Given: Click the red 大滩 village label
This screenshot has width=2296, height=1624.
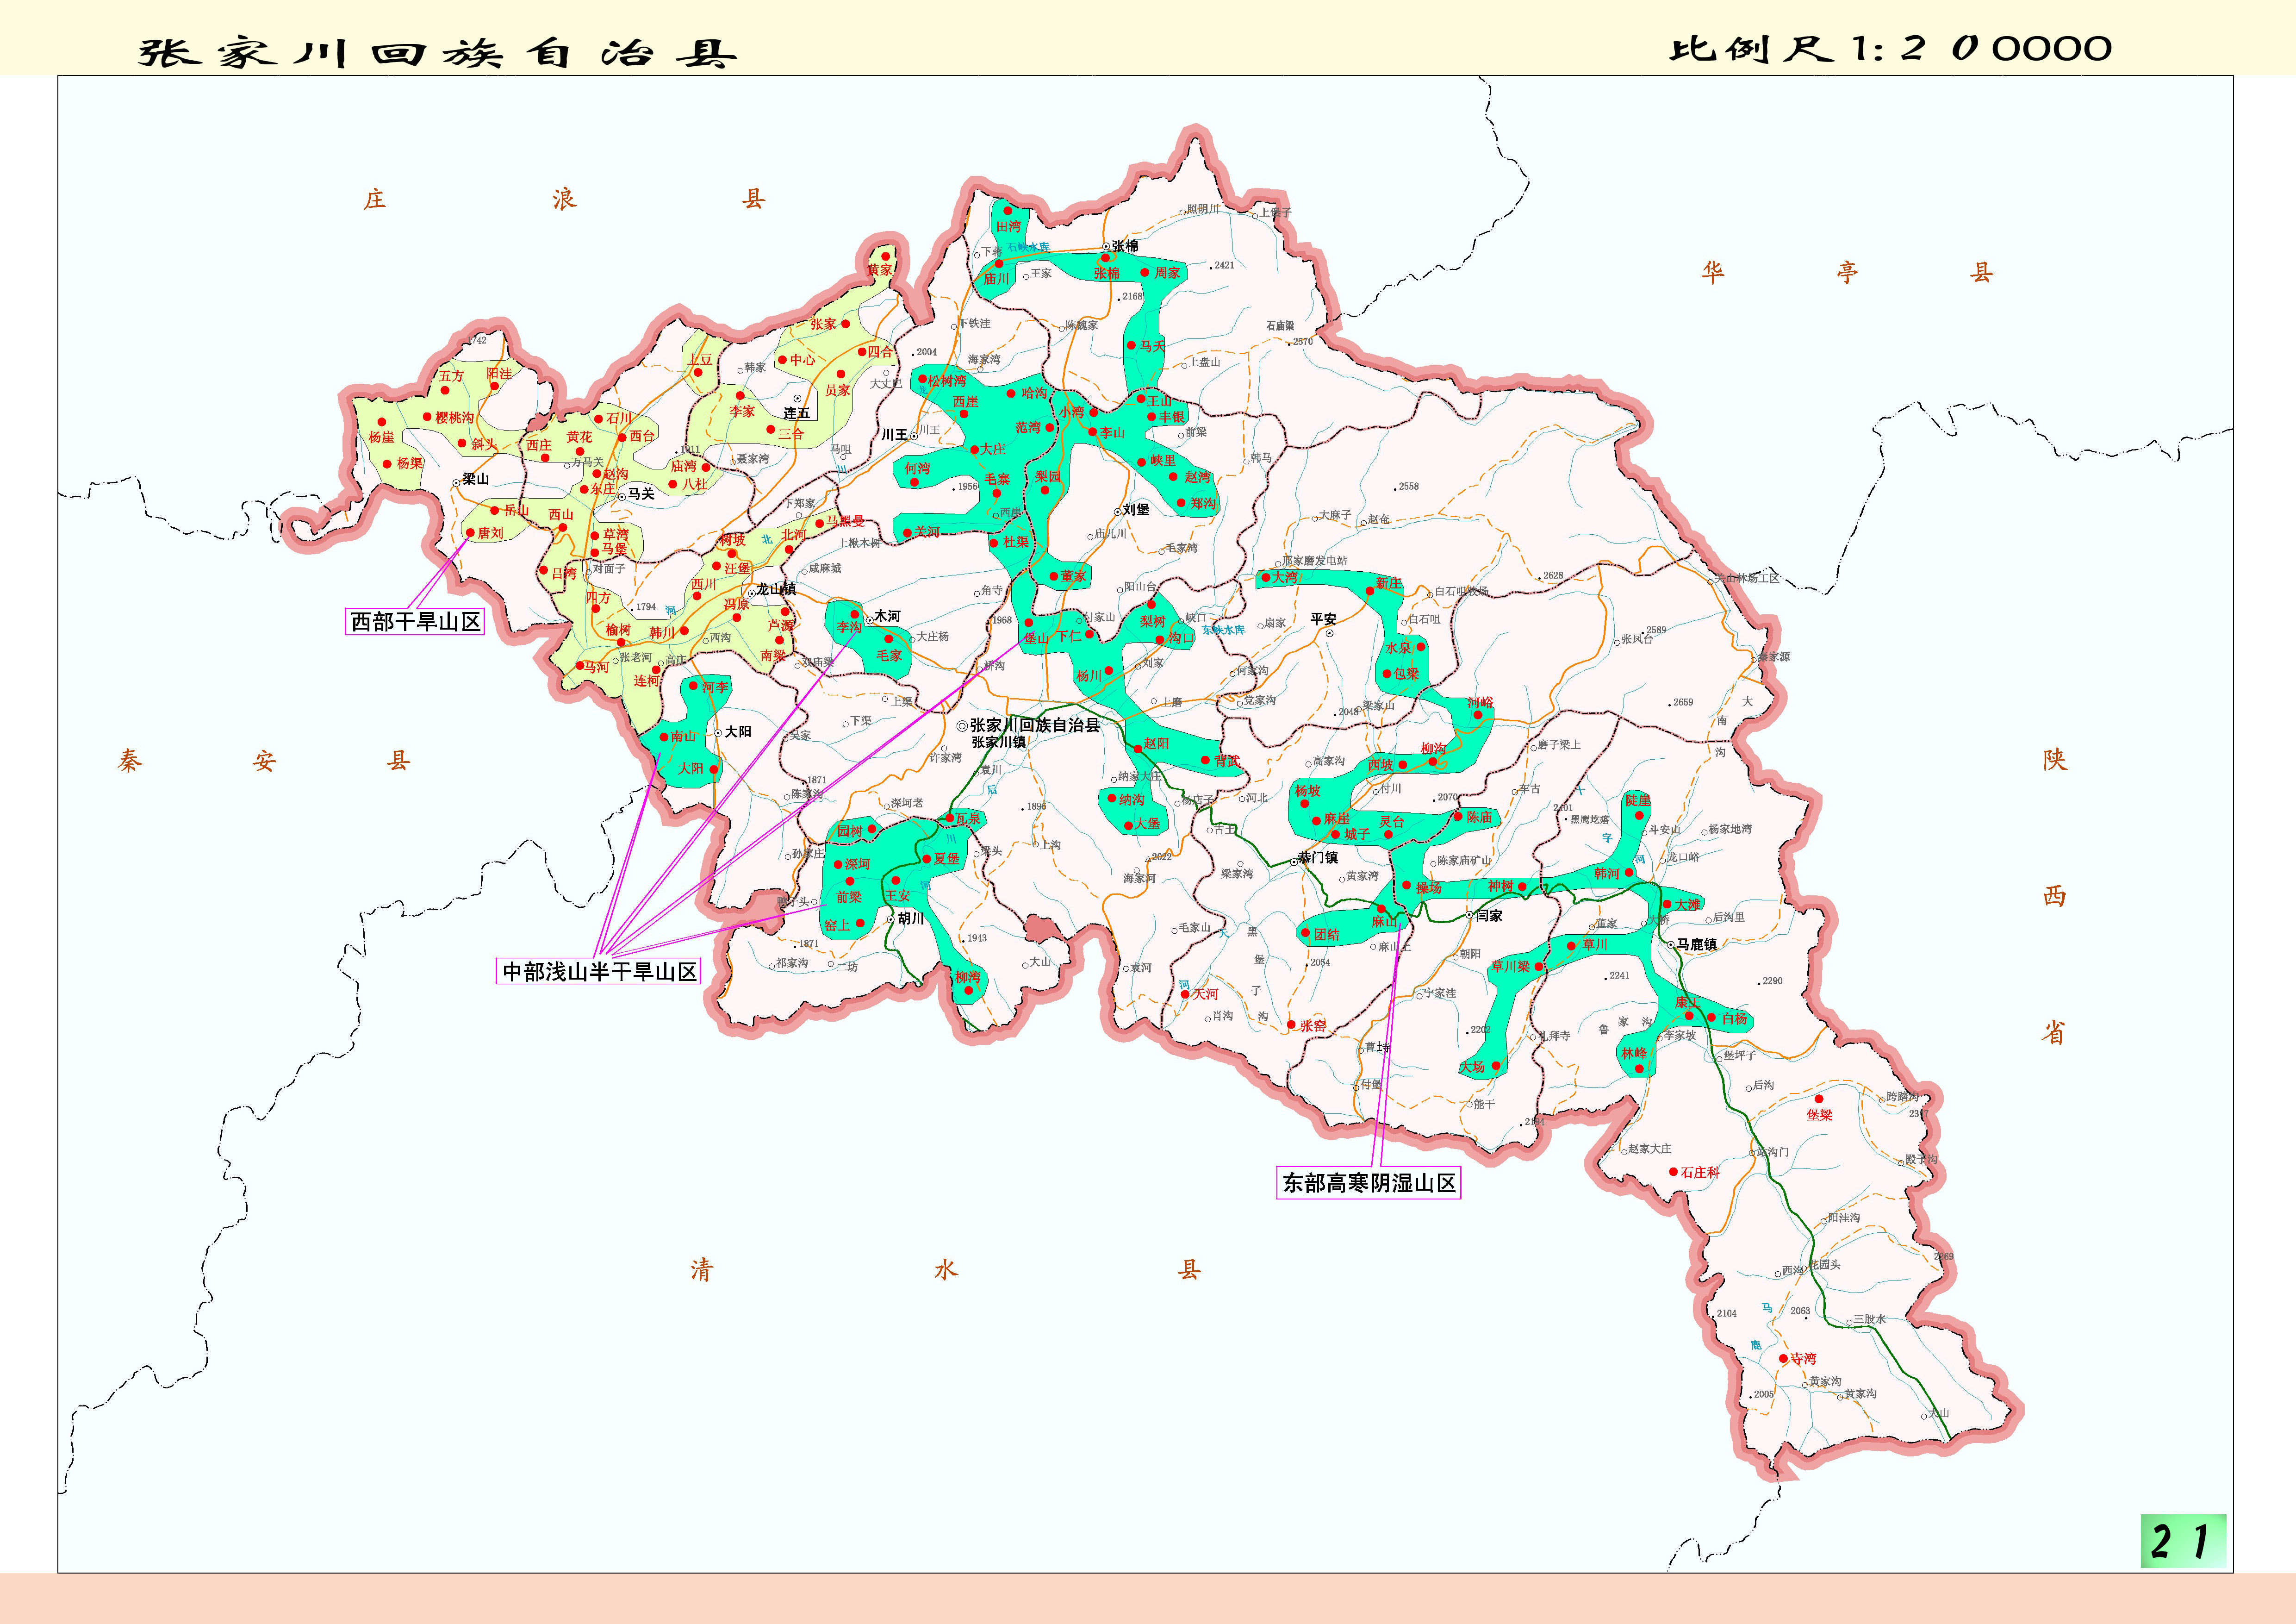Looking at the screenshot, I should tap(1688, 904).
